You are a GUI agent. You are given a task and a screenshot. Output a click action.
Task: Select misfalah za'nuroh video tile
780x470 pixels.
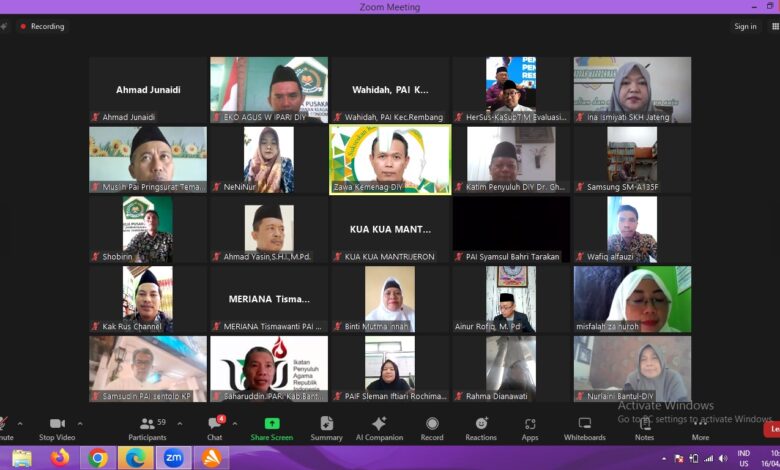tap(632, 299)
